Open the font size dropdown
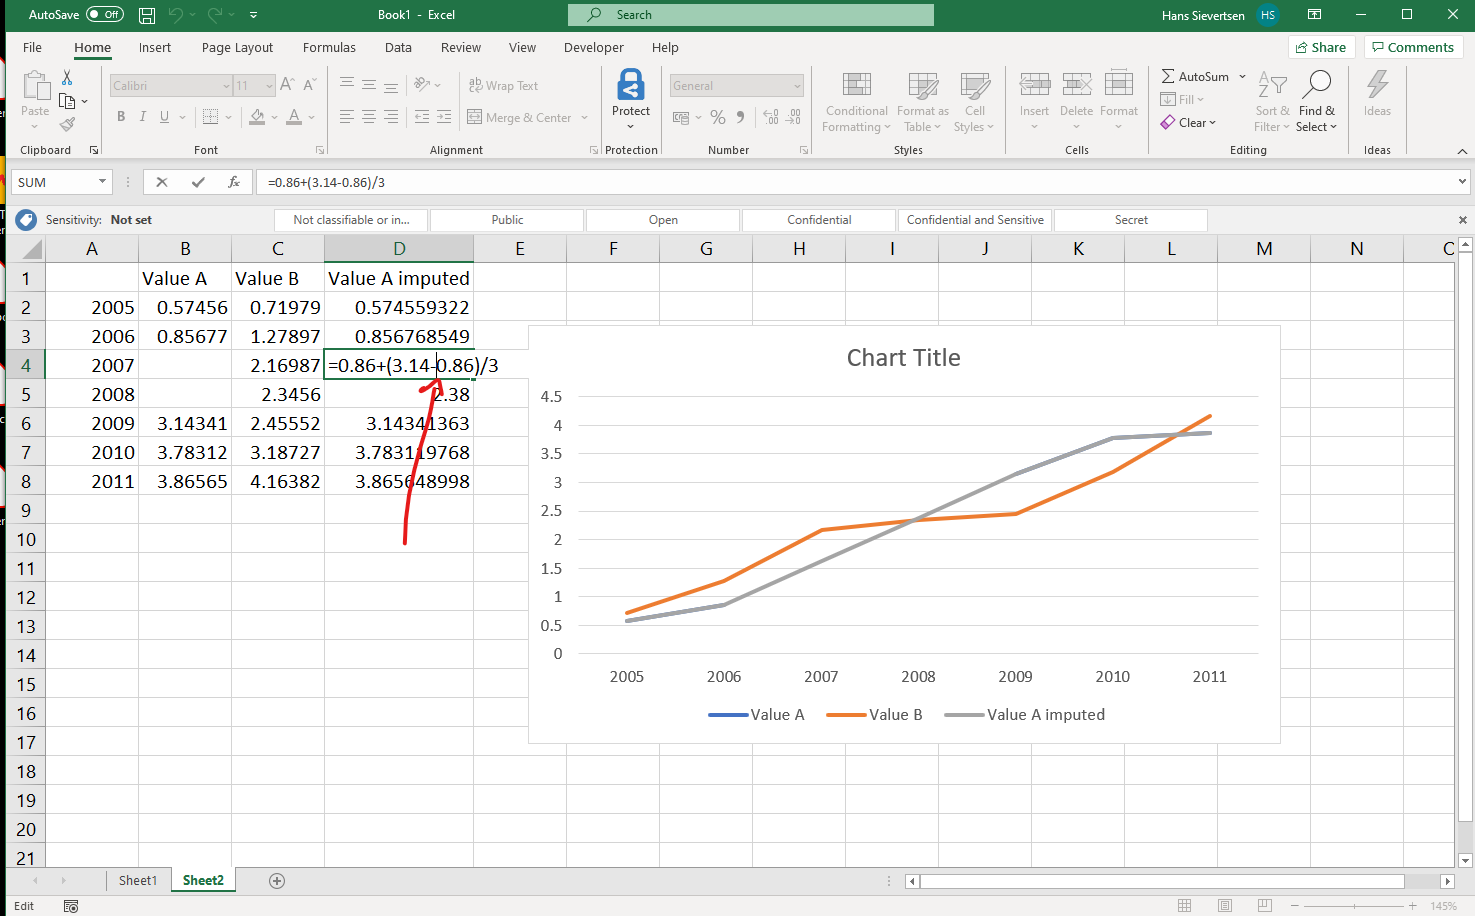 click(269, 86)
